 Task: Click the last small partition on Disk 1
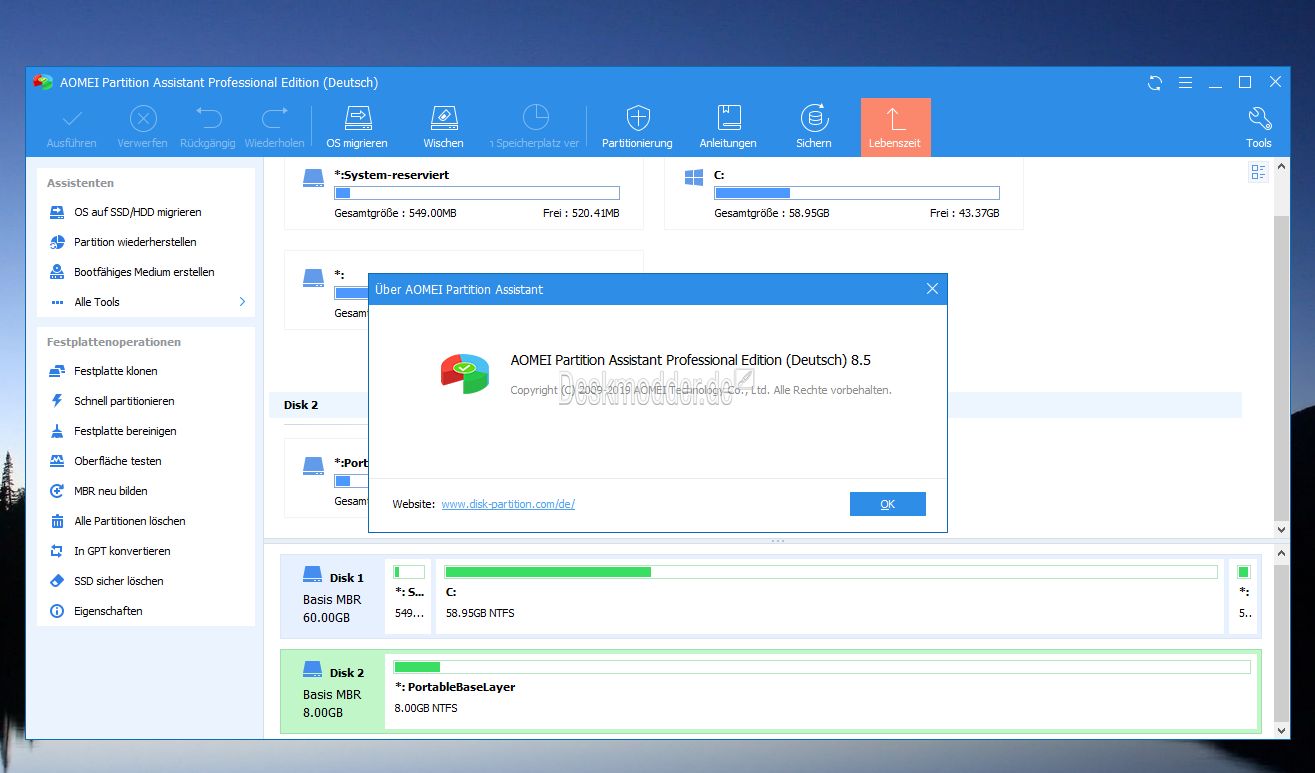click(x=1243, y=597)
